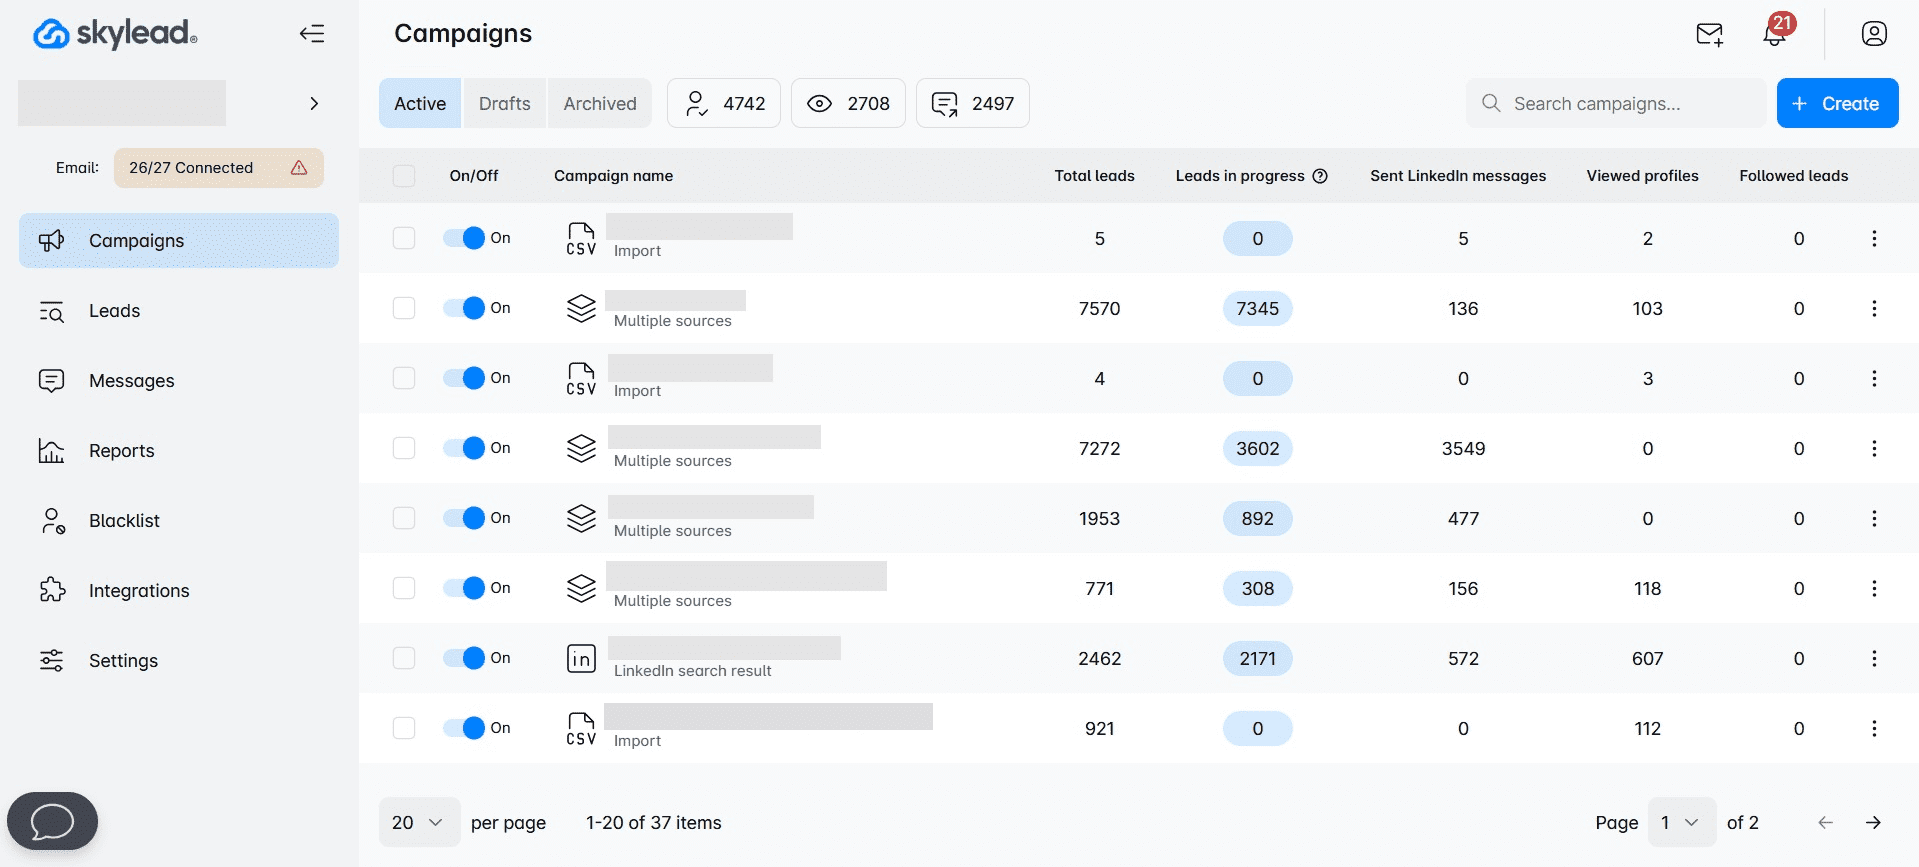
Task: Open the mail compose icon in the header
Action: 1710,34
